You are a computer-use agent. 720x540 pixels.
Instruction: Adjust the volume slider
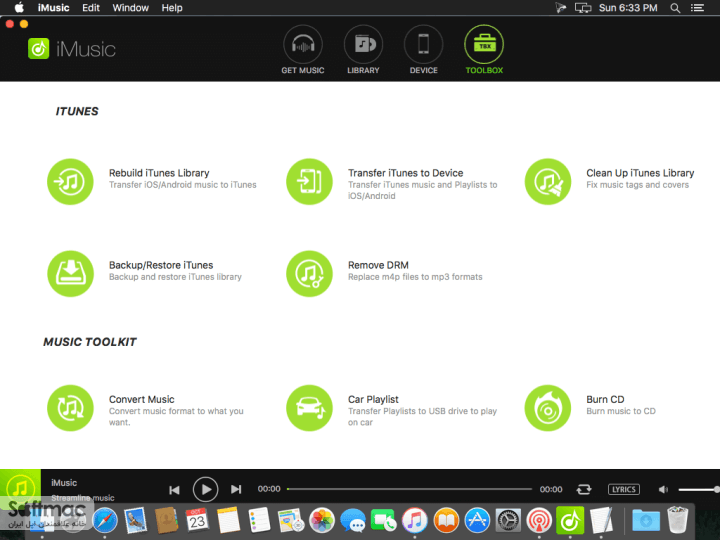pyautogui.click(x=698, y=489)
